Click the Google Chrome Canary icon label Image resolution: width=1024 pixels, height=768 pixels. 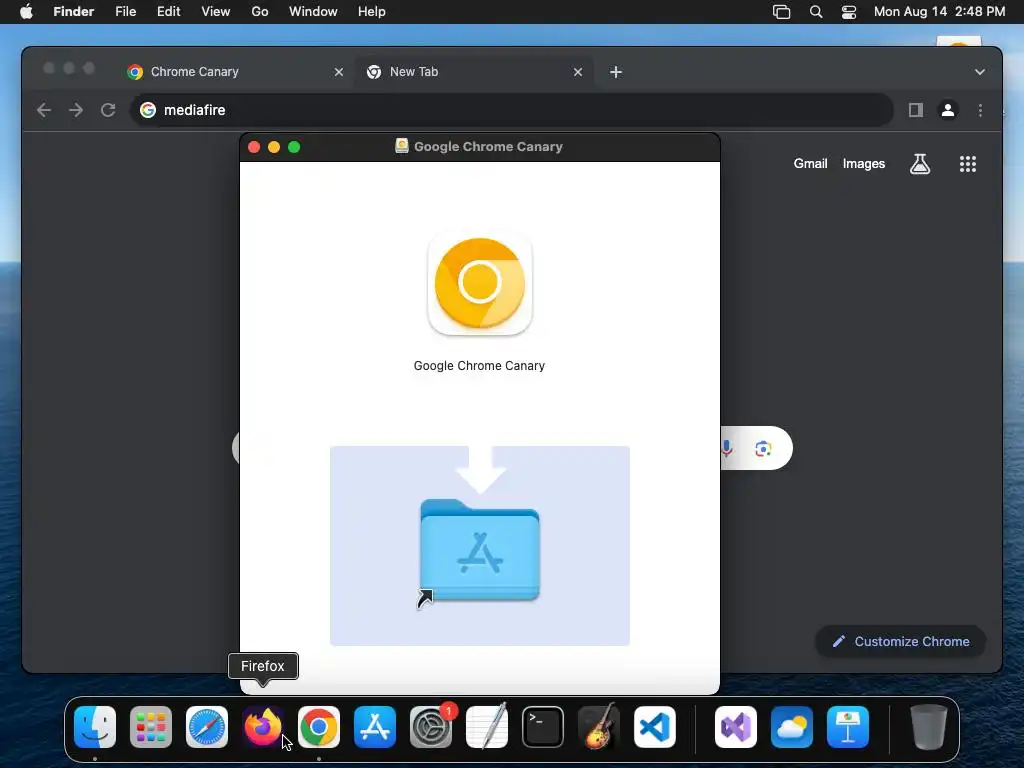tap(479, 366)
